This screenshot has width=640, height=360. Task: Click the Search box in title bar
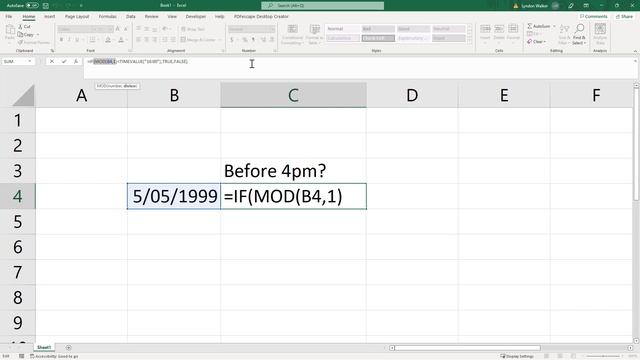pos(322,6)
